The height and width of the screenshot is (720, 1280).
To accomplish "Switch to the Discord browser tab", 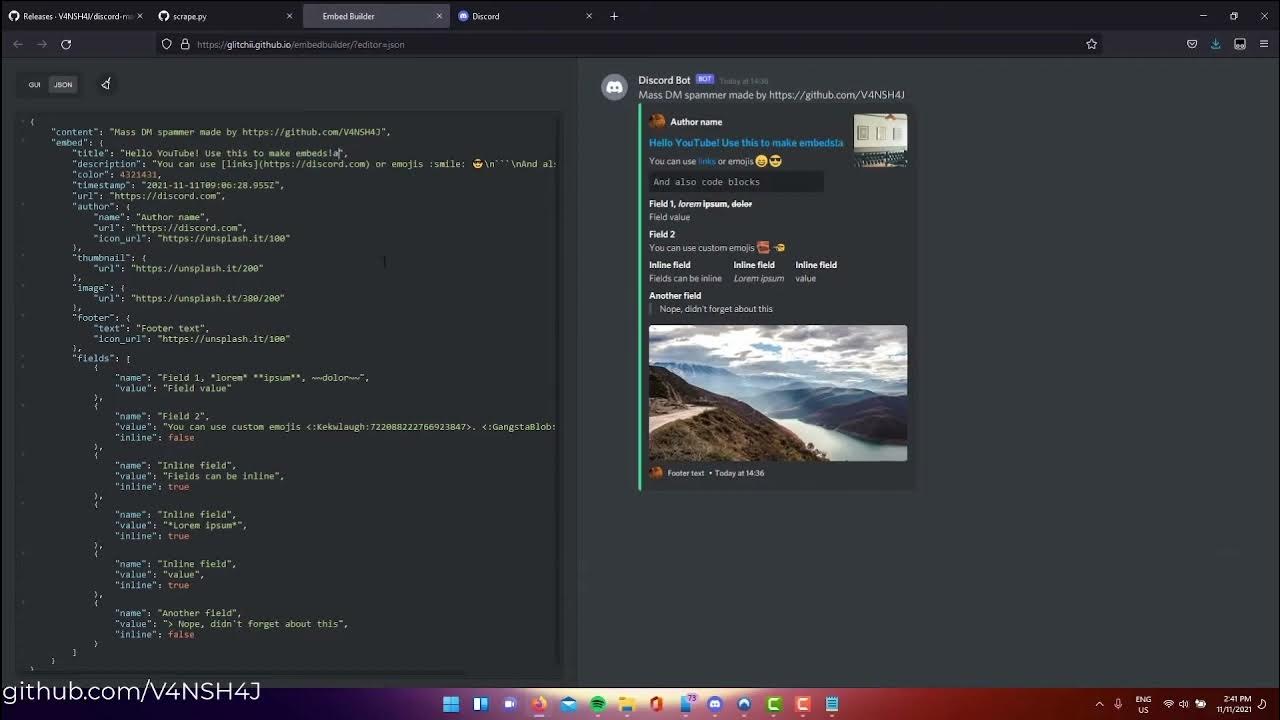I will 525,16.
